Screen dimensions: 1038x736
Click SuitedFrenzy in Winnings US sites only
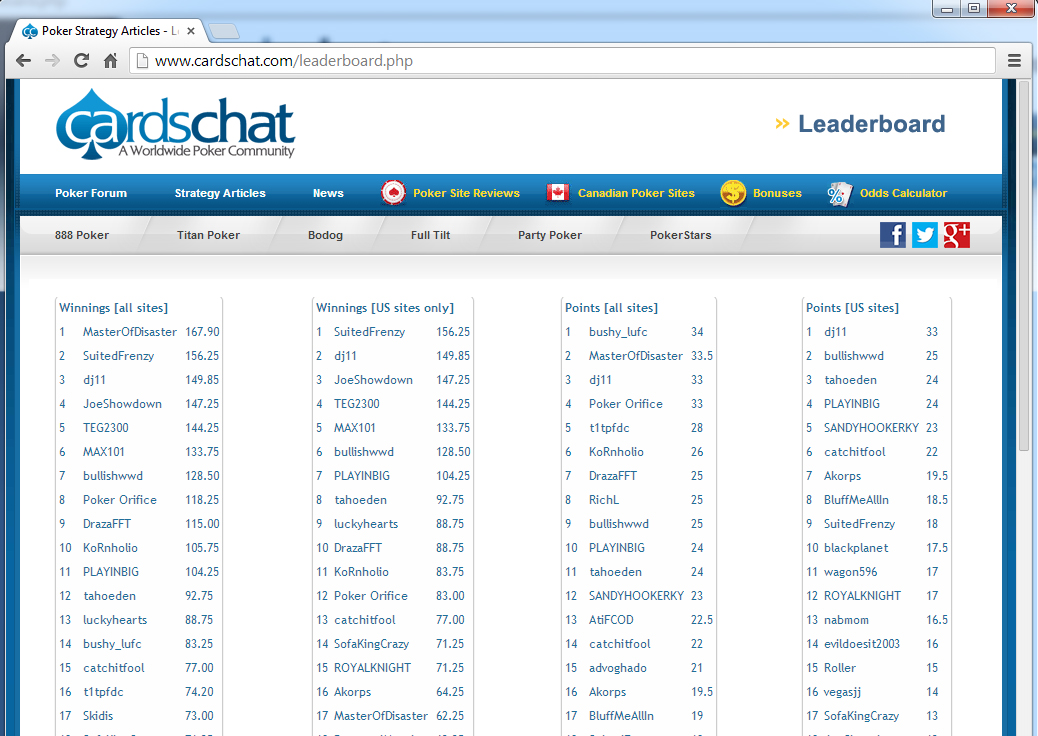[x=369, y=332]
